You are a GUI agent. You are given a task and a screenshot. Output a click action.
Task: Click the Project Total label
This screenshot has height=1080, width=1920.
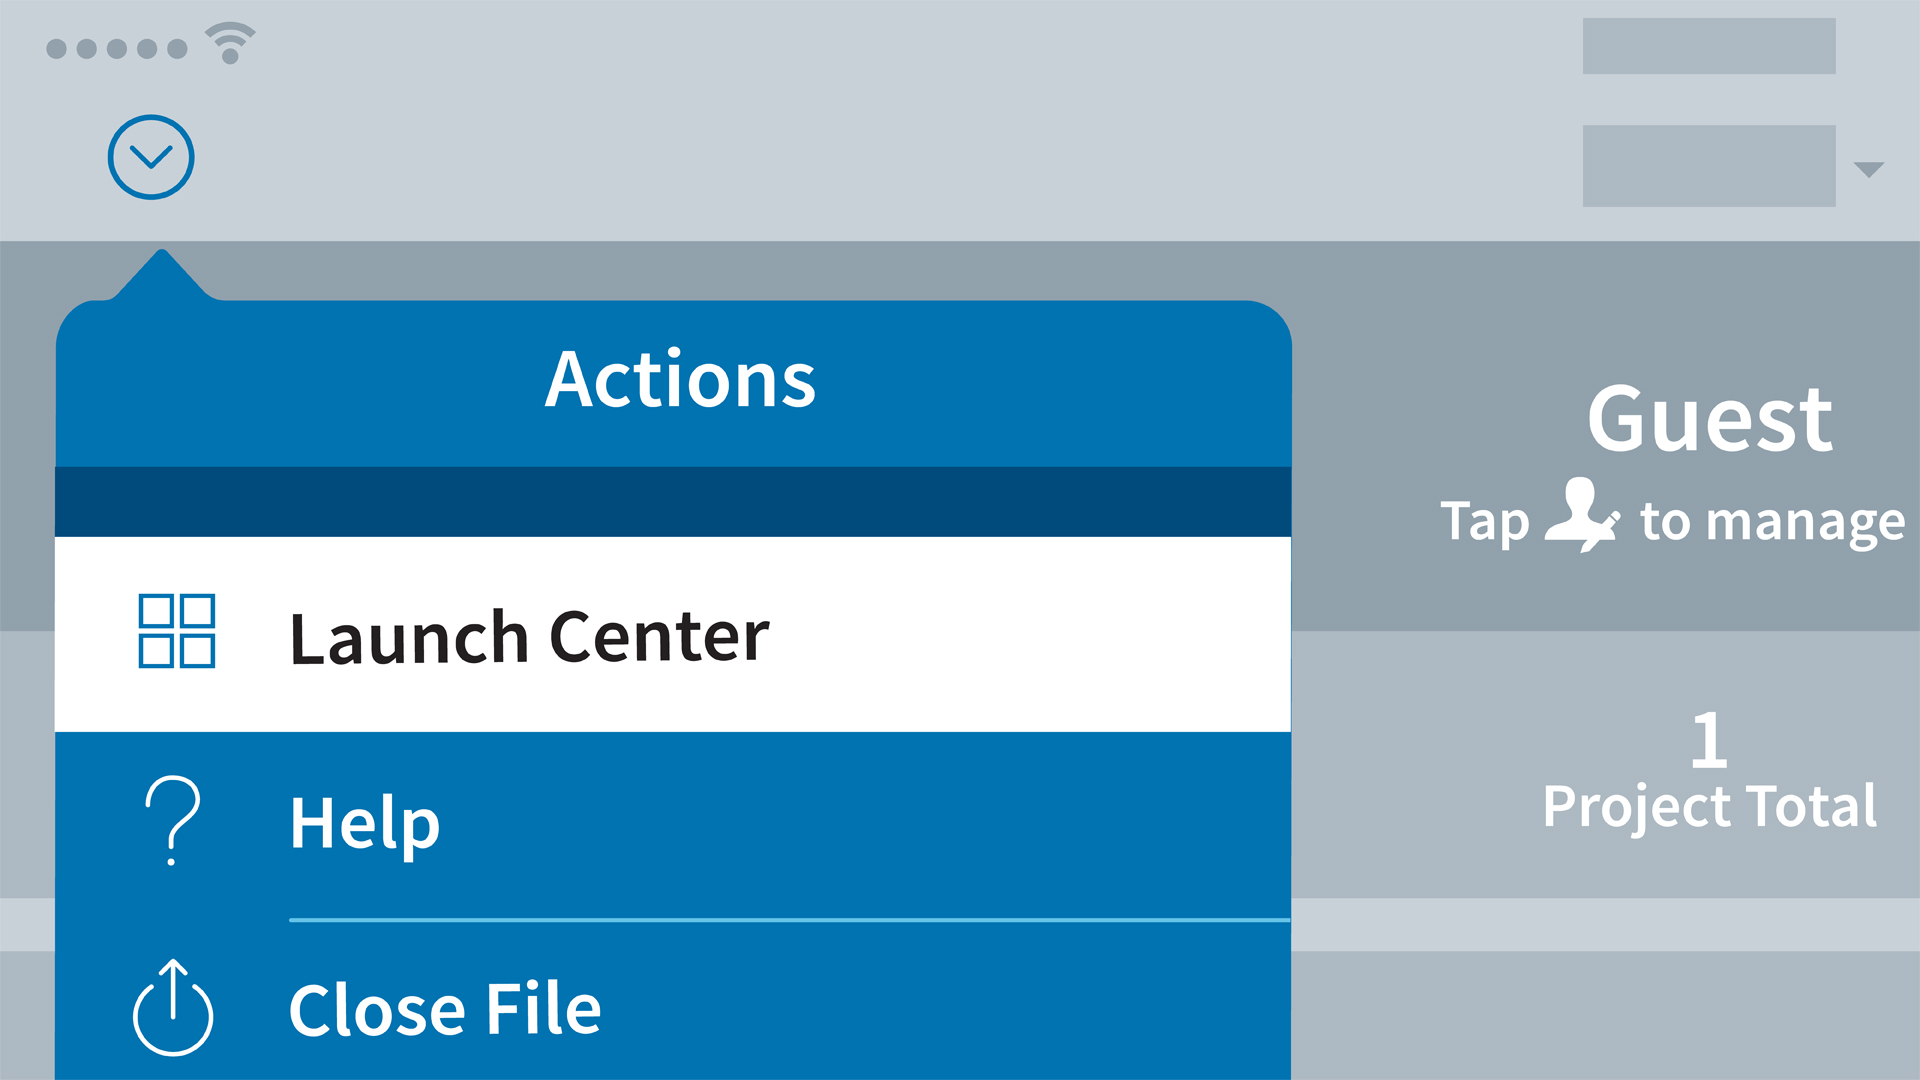[1709, 806]
